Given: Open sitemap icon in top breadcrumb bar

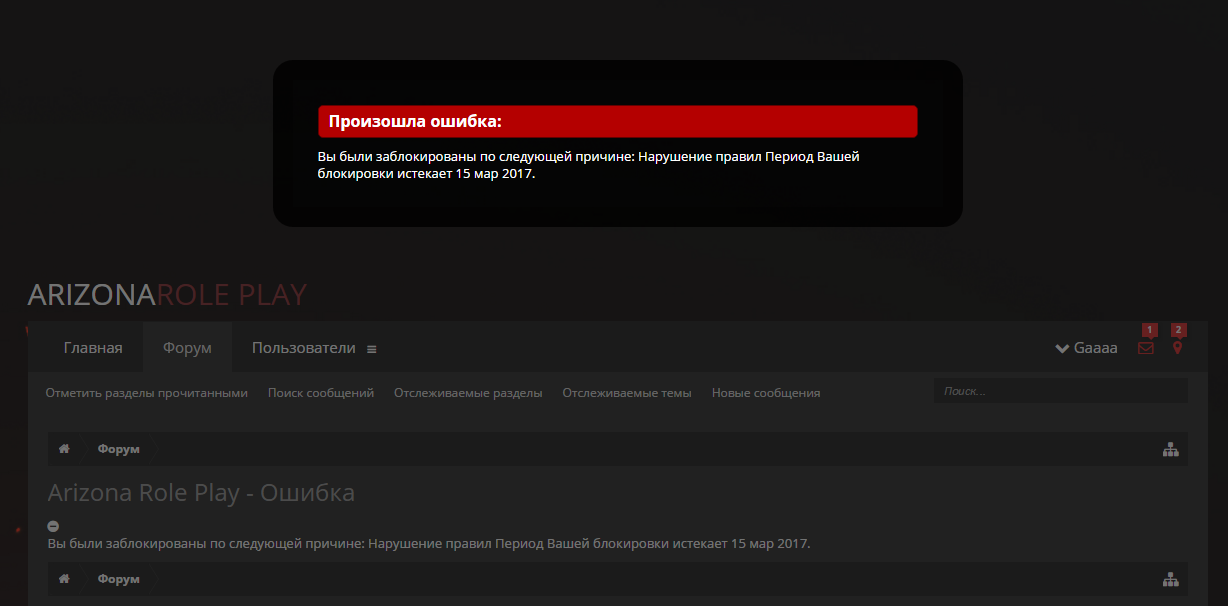Looking at the screenshot, I should click(1171, 450).
